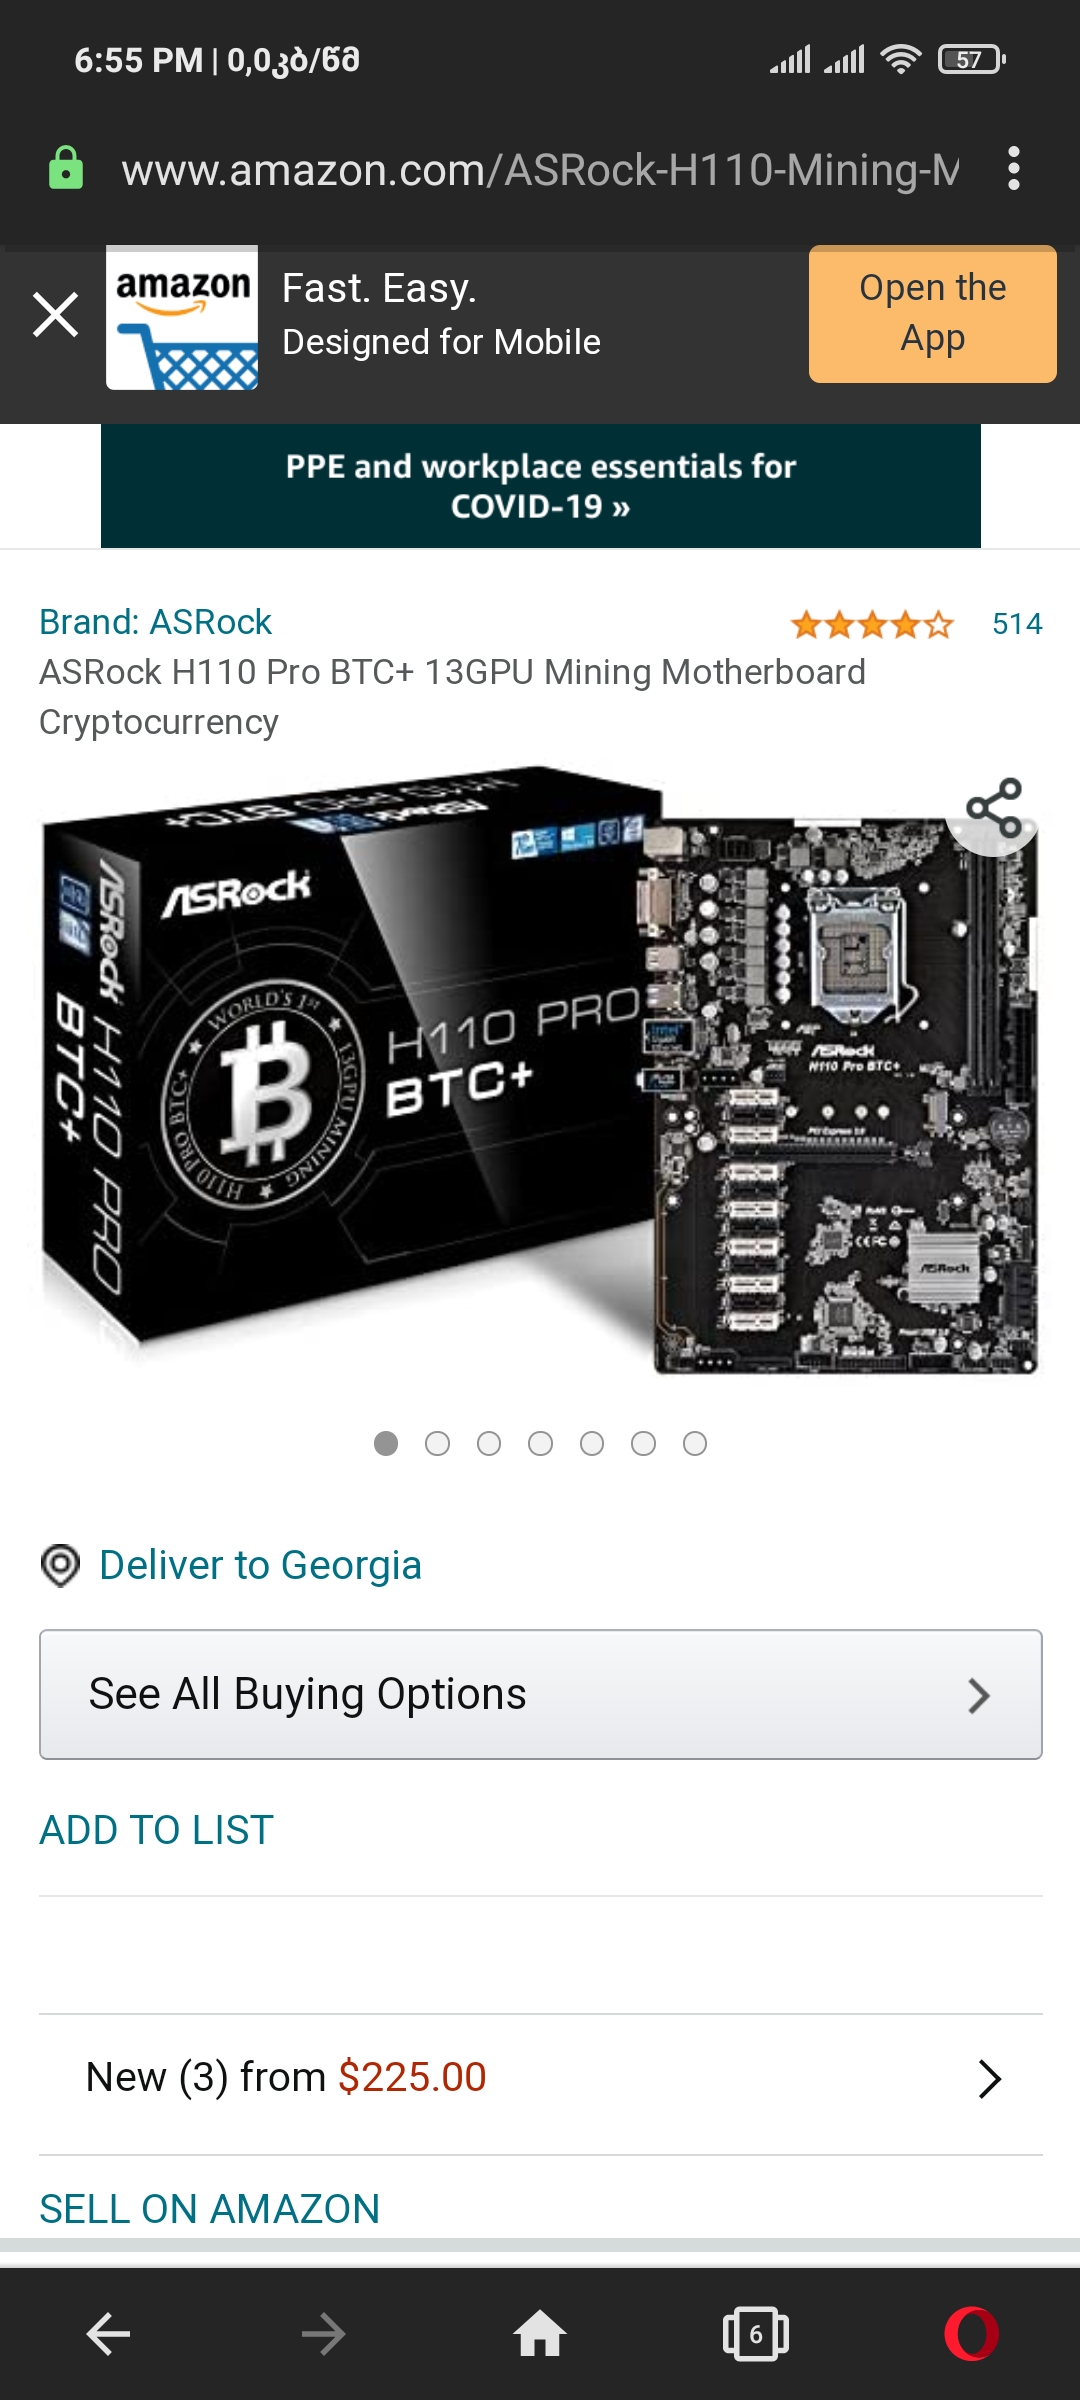Select the second image carousel dot

pyautogui.click(x=437, y=1443)
